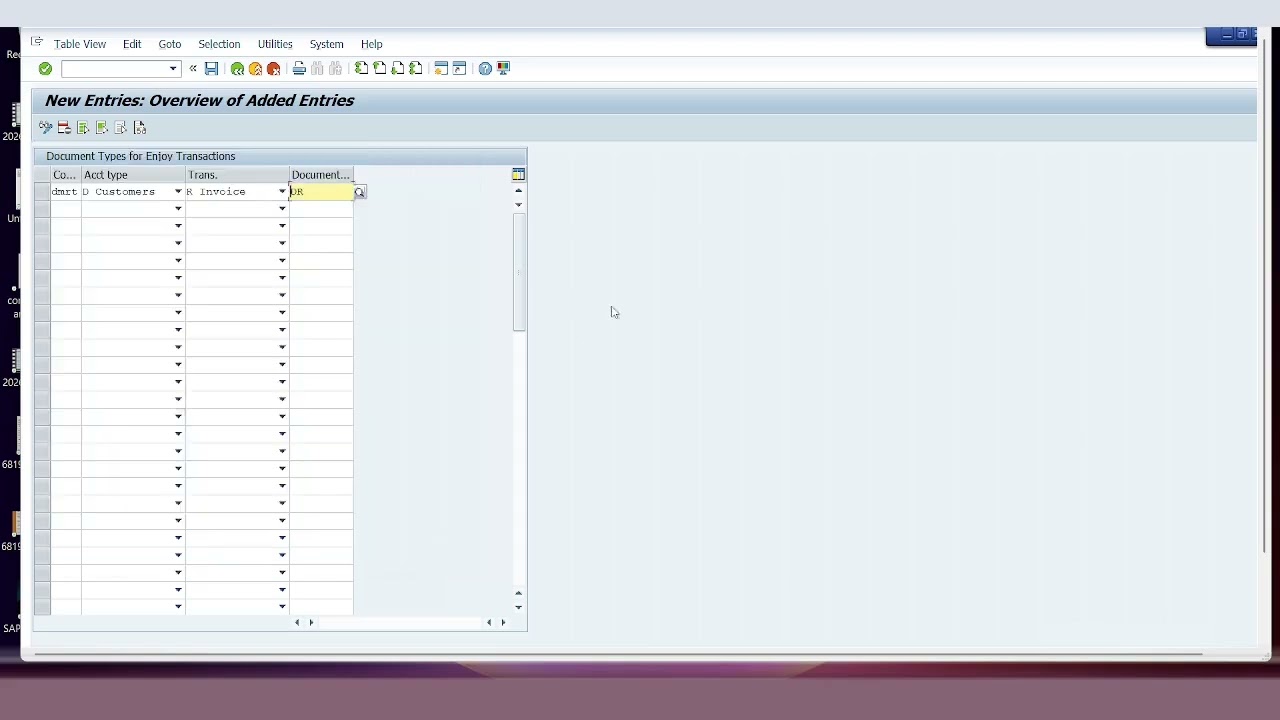
Task: Open search help next to Document type field
Action: pyautogui.click(x=360, y=192)
